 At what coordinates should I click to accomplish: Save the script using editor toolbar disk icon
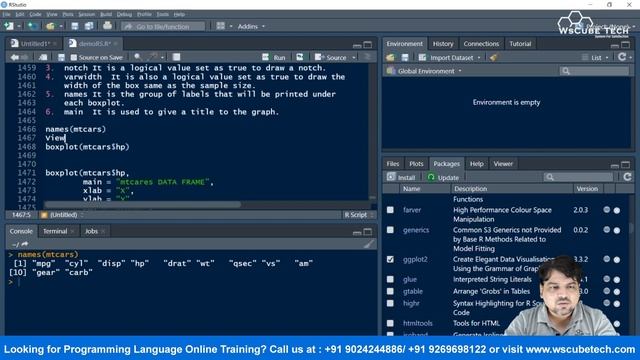pyautogui.click(x=61, y=57)
